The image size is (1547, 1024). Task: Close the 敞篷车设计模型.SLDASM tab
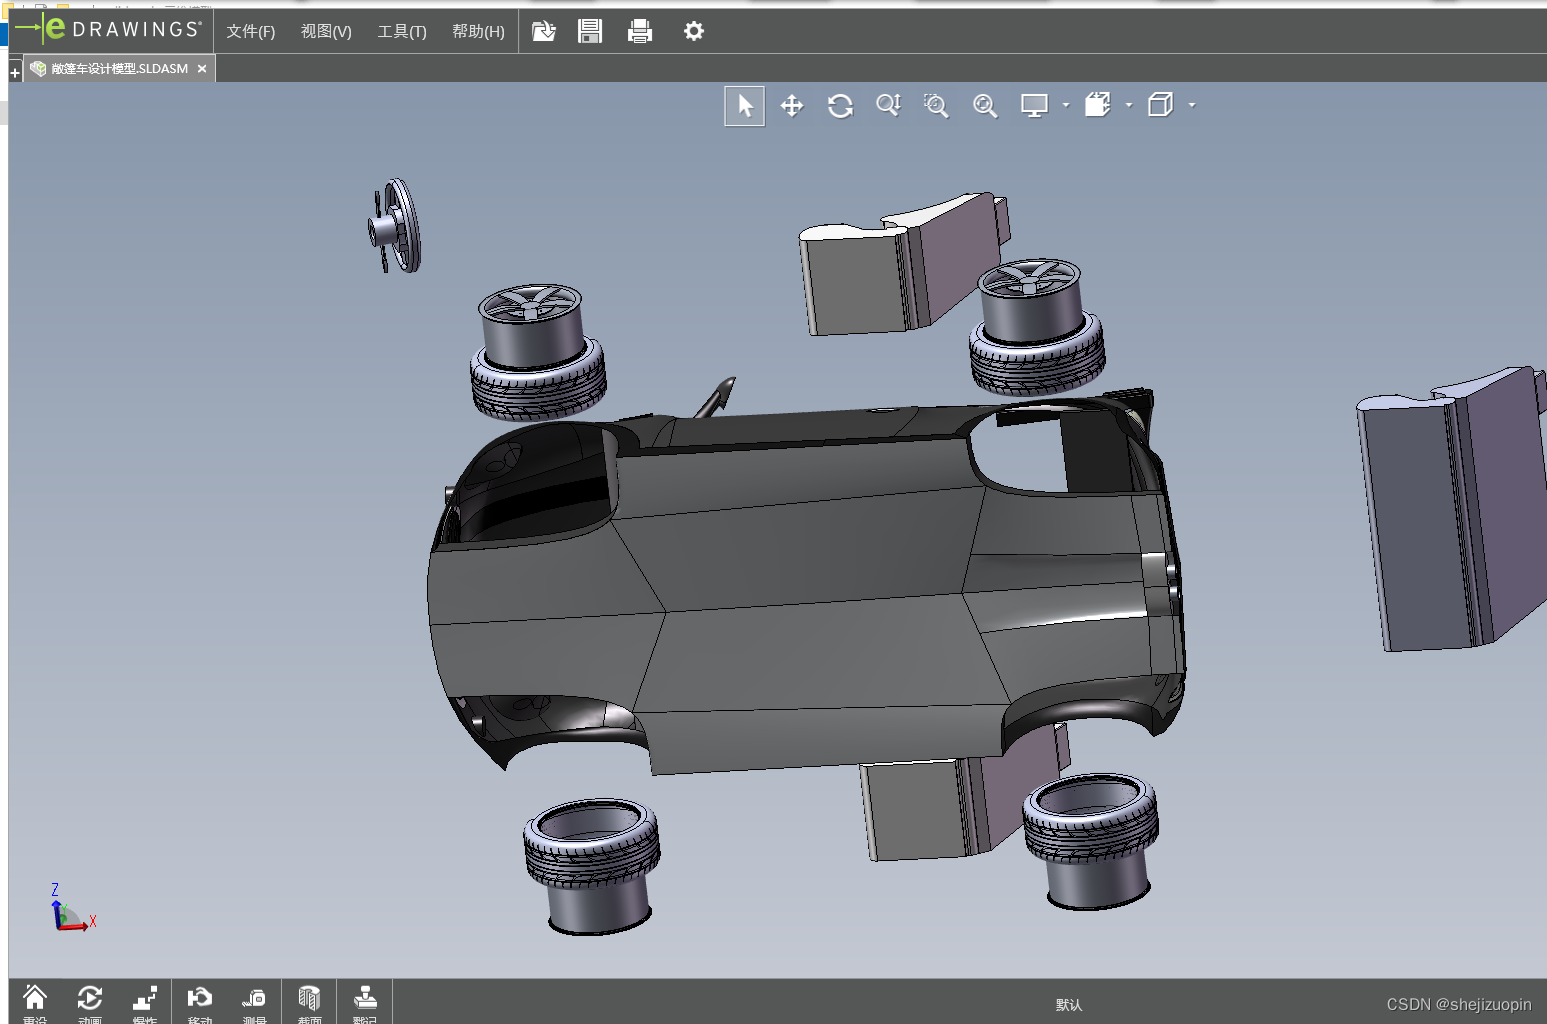point(202,69)
